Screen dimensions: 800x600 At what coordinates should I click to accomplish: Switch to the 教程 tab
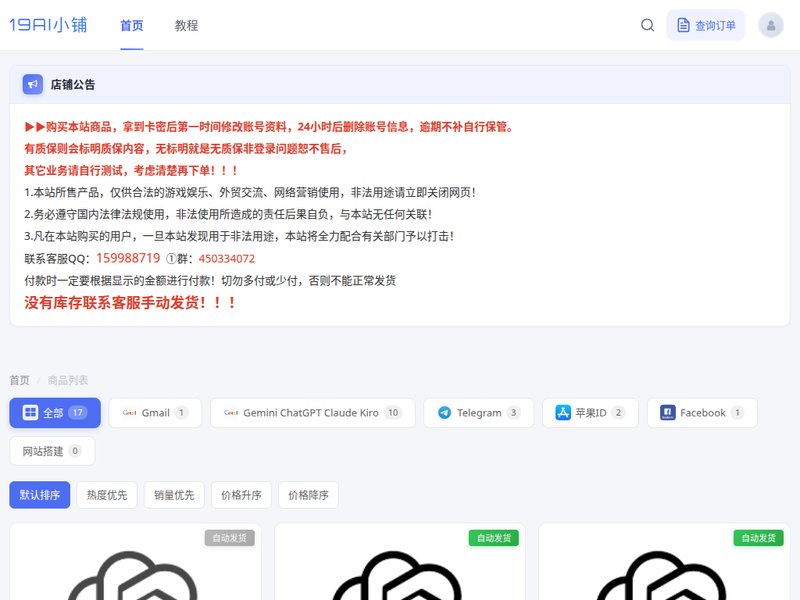186,26
